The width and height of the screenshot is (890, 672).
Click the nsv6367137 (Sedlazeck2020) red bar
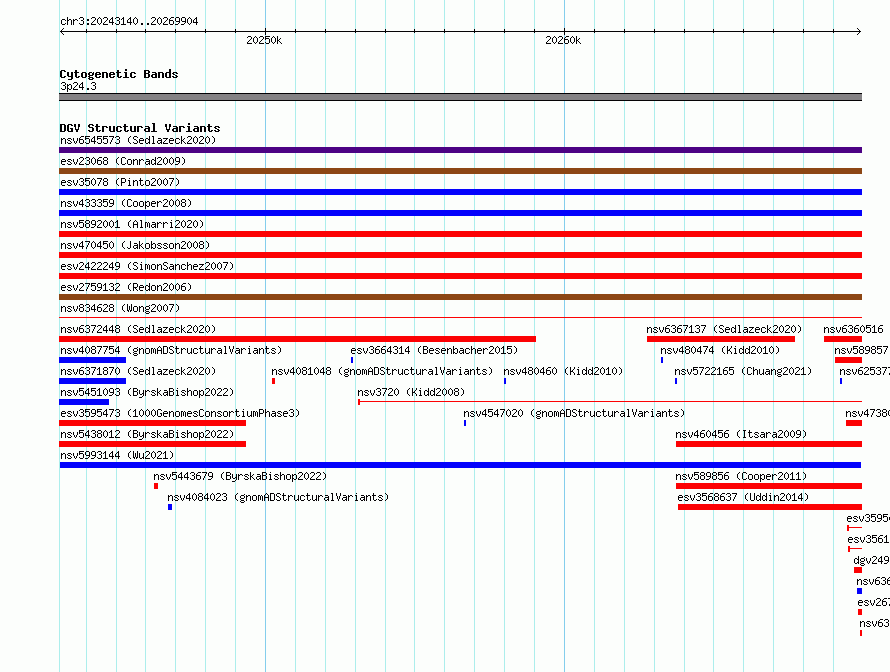[721, 339]
